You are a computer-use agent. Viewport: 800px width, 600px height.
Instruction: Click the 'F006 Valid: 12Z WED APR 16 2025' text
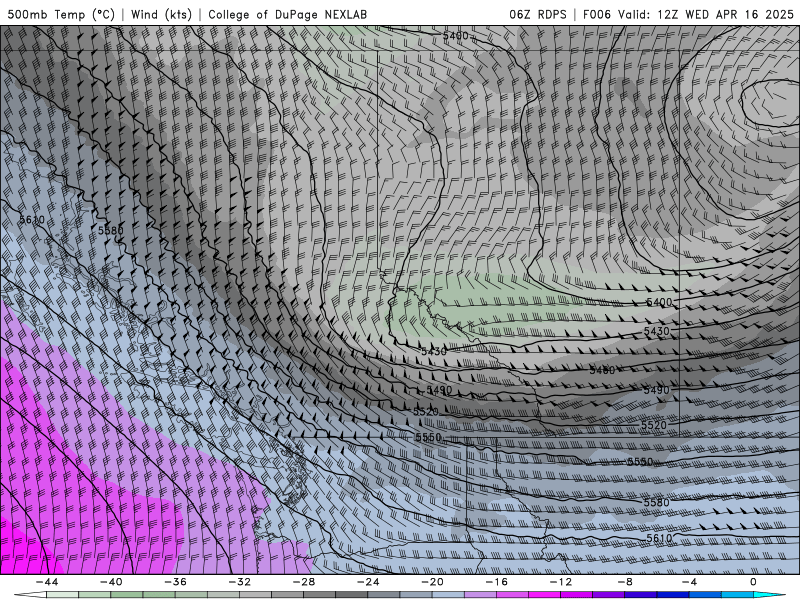tap(688, 14)
